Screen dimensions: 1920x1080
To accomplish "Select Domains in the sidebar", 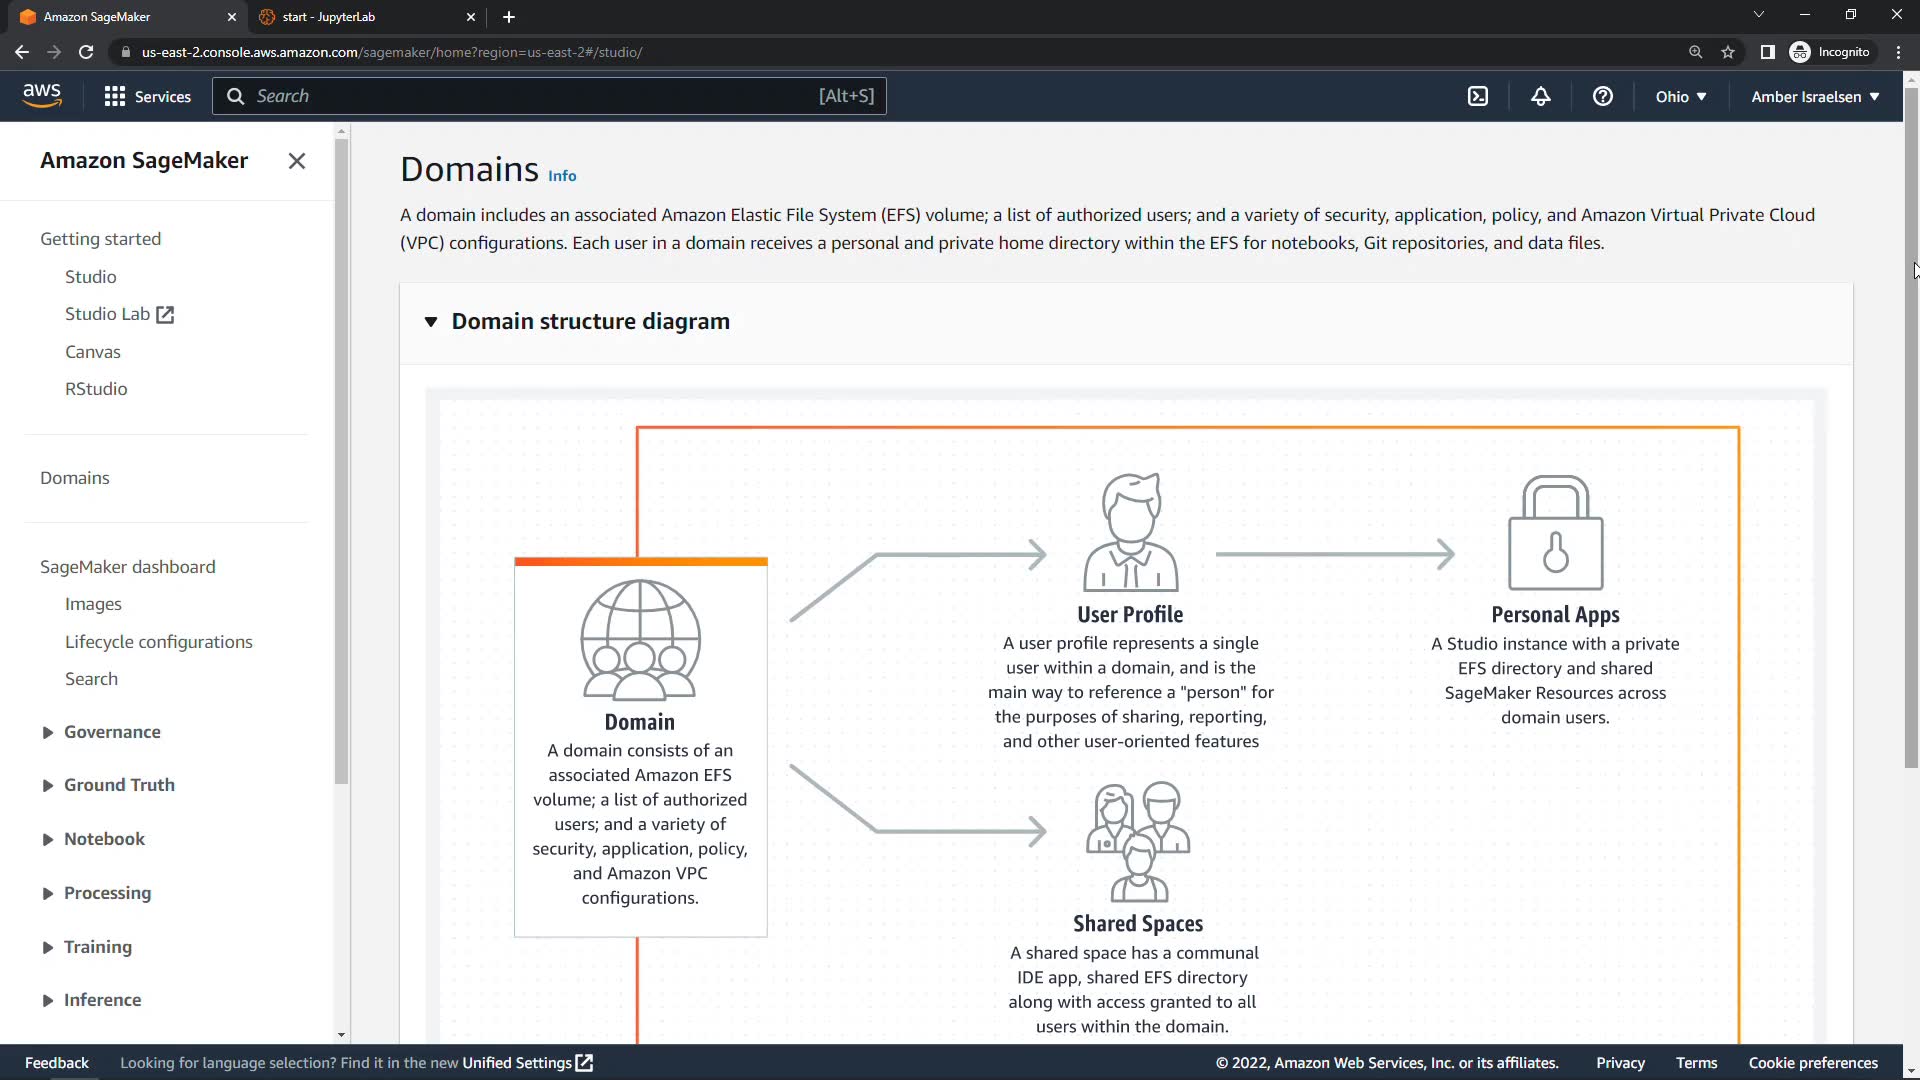I will click(75, 478).
